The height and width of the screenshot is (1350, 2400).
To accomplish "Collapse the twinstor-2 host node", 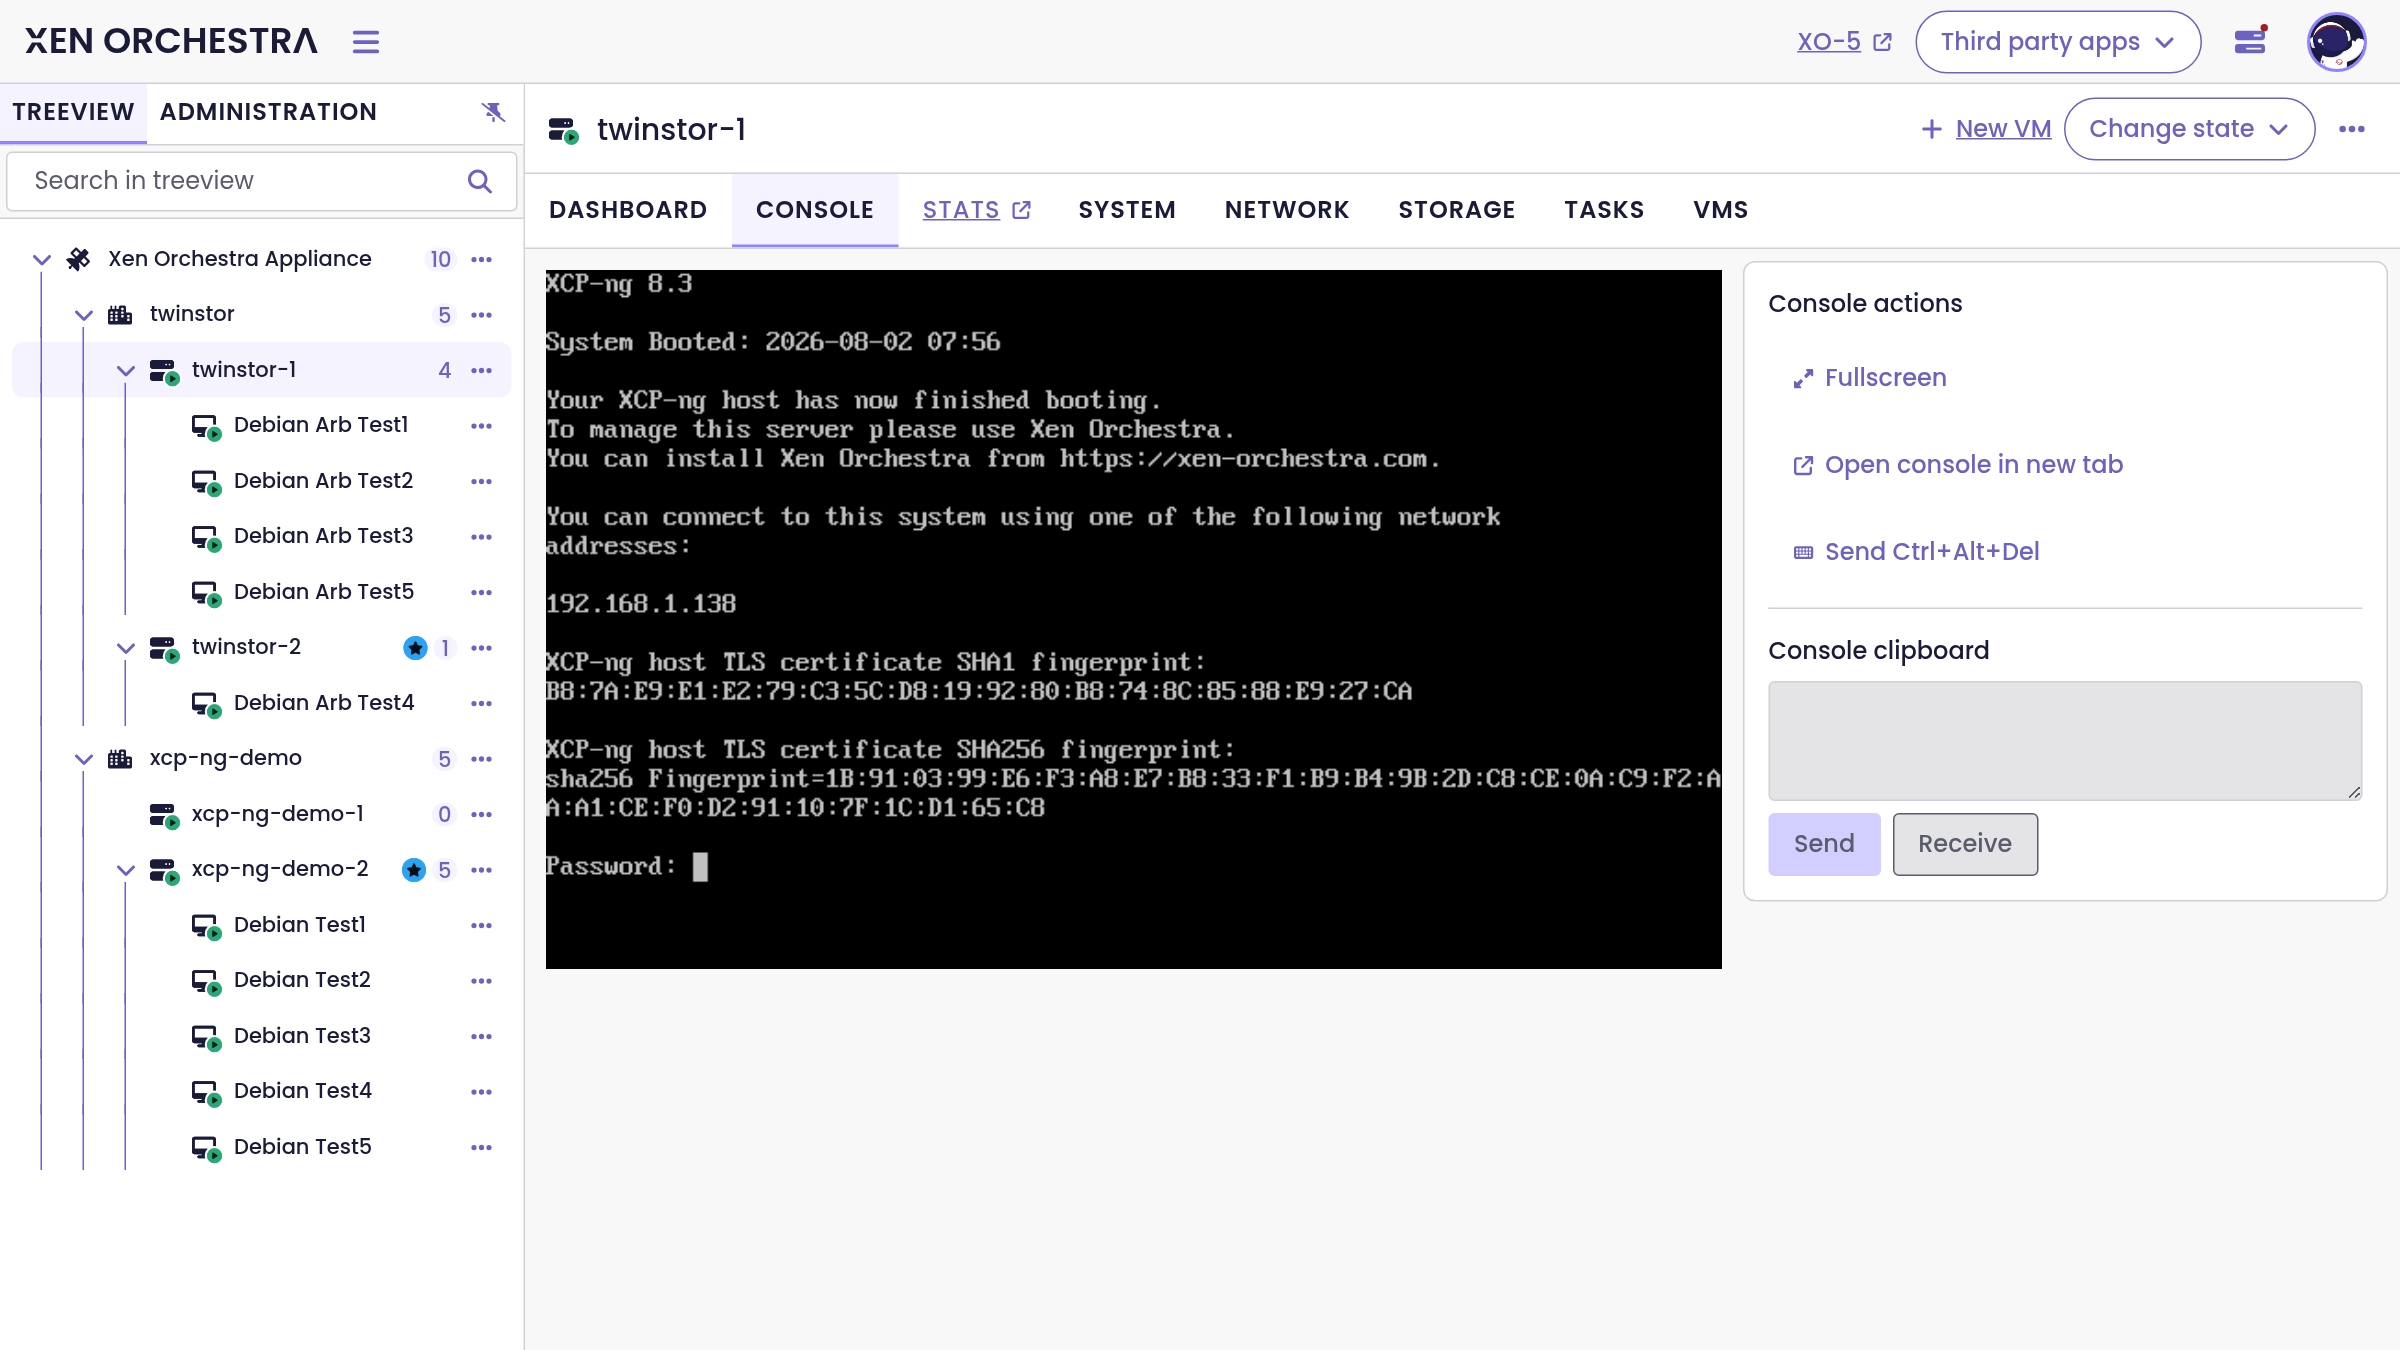I will [126, 648].
